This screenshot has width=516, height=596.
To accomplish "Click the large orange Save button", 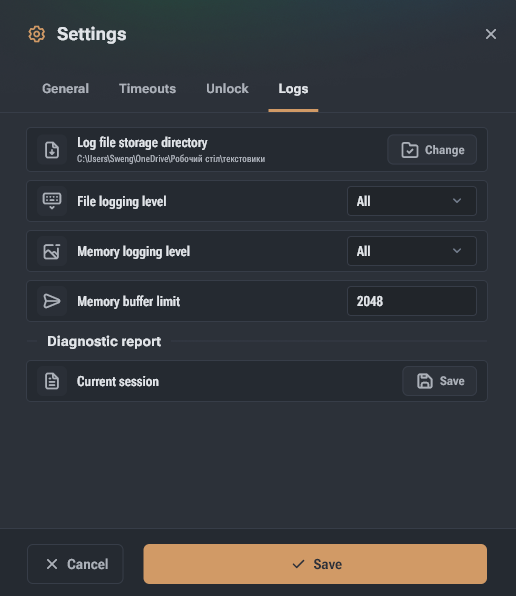I will (315, 564).
